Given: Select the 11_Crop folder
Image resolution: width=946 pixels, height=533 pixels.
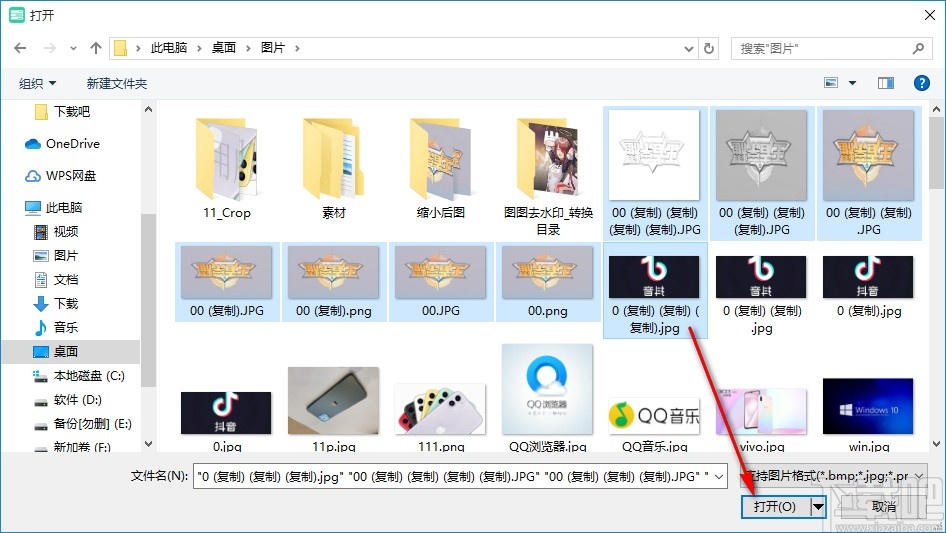Looking at the screenshot, I should 227,168.
